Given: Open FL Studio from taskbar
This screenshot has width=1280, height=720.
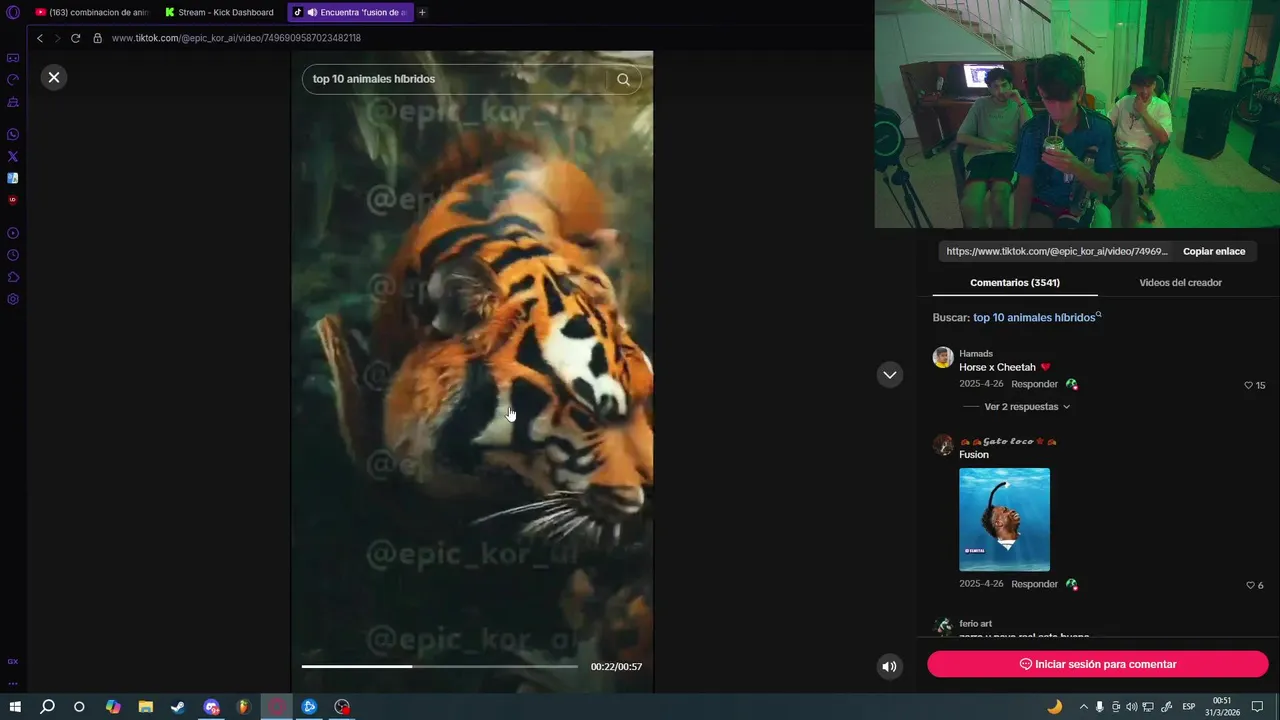Looking at the screenshot, I should pyautogui.click(x=243, y=707).
